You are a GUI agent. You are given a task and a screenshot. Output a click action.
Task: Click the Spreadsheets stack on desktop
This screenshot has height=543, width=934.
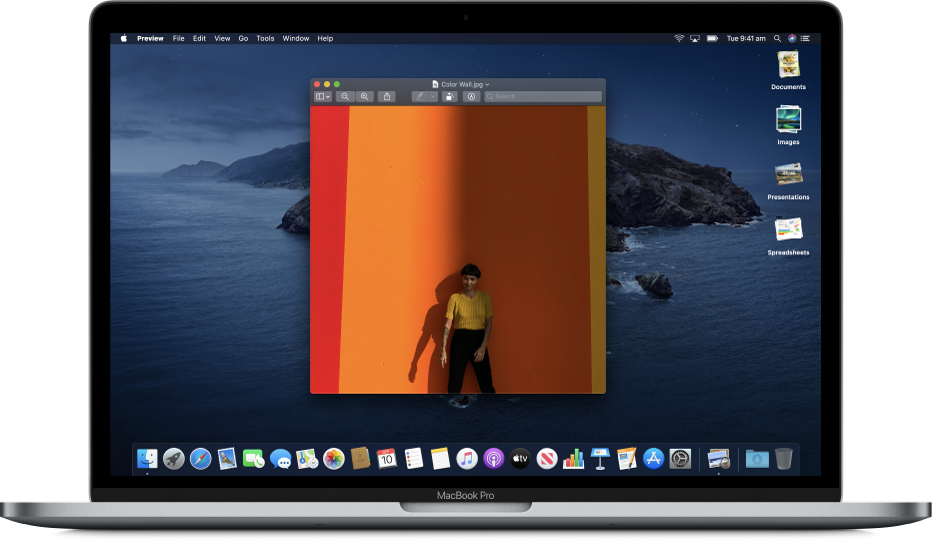tap(788, 230)
